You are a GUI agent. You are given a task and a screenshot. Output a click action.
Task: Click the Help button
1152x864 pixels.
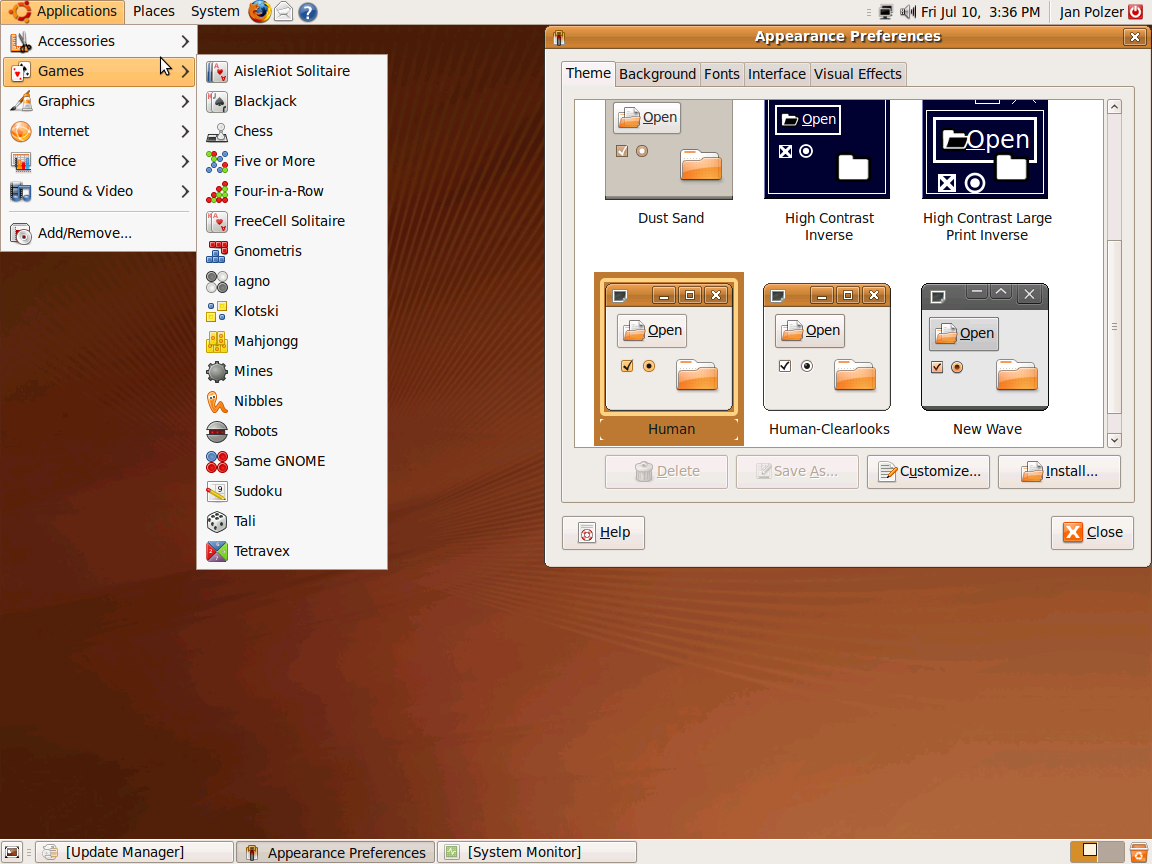click(x=603, y=533)
